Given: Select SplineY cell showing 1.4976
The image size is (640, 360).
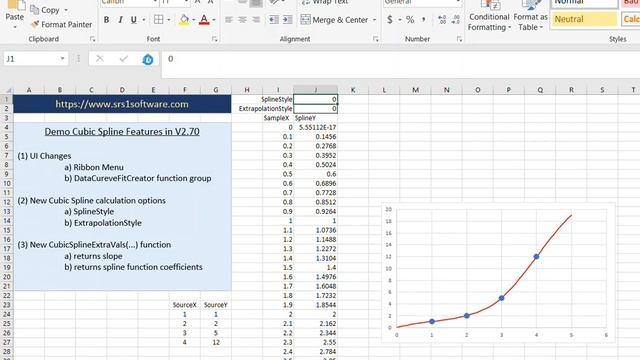Looking at the screenshot, I should pyautogui.click(x=316, y=277).
